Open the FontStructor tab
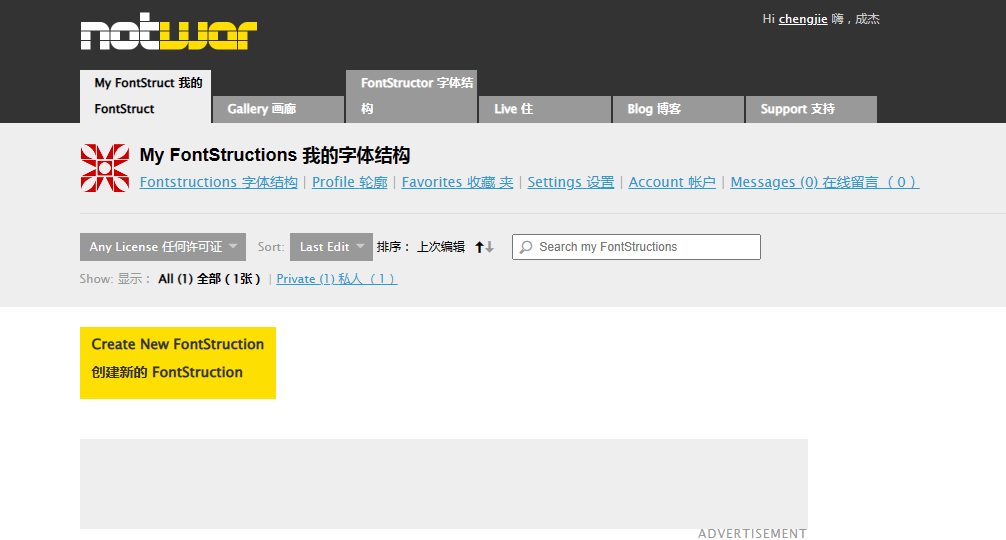The image size is (1006, 540). coord(411,96)
